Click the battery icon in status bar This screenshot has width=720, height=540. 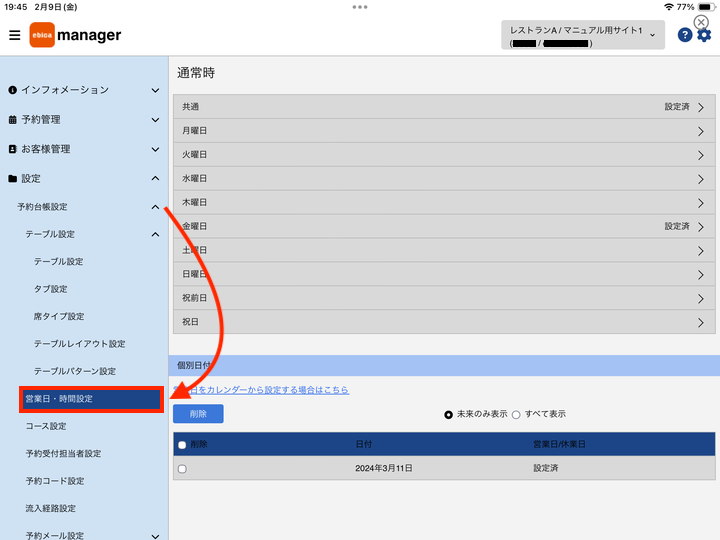pyautogui.click(x=705, y=7)
